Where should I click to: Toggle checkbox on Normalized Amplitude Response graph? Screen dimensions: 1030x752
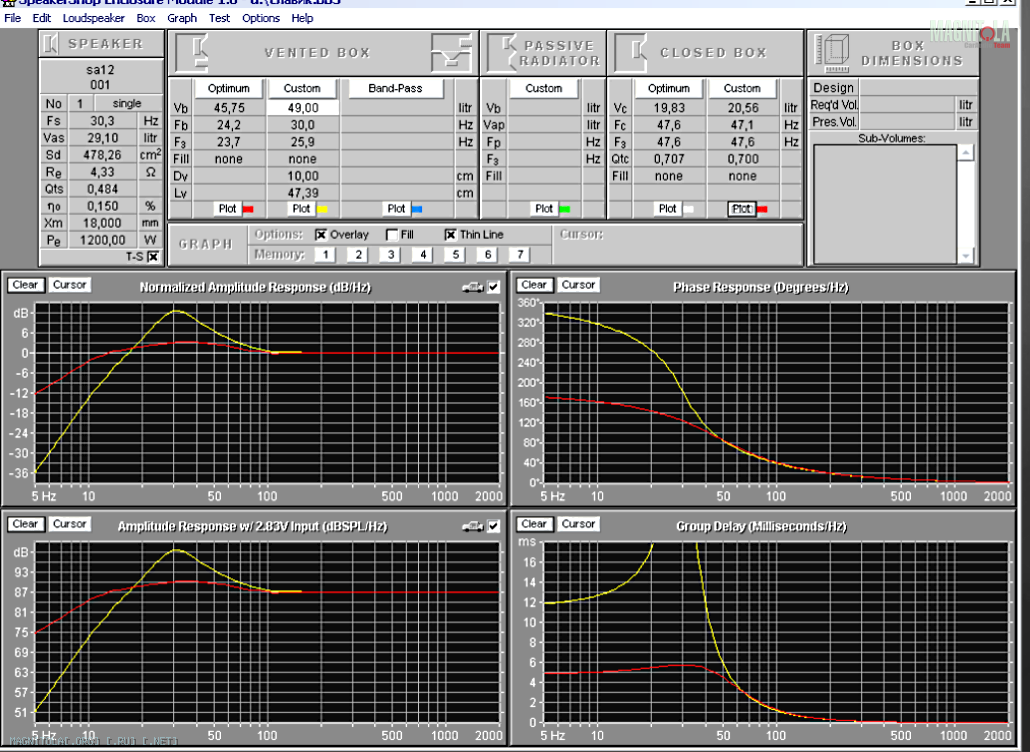point(494,287)
